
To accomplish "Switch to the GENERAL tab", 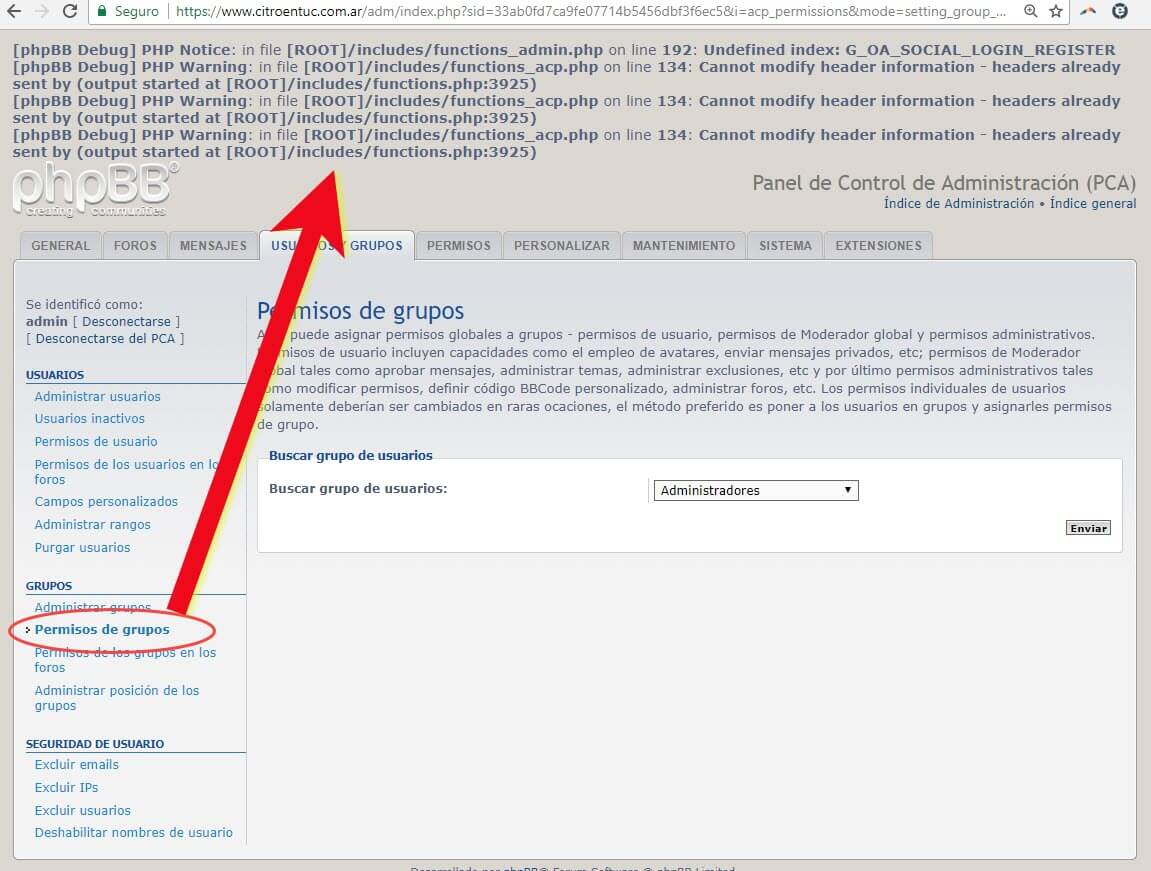I will click(60, 245).
